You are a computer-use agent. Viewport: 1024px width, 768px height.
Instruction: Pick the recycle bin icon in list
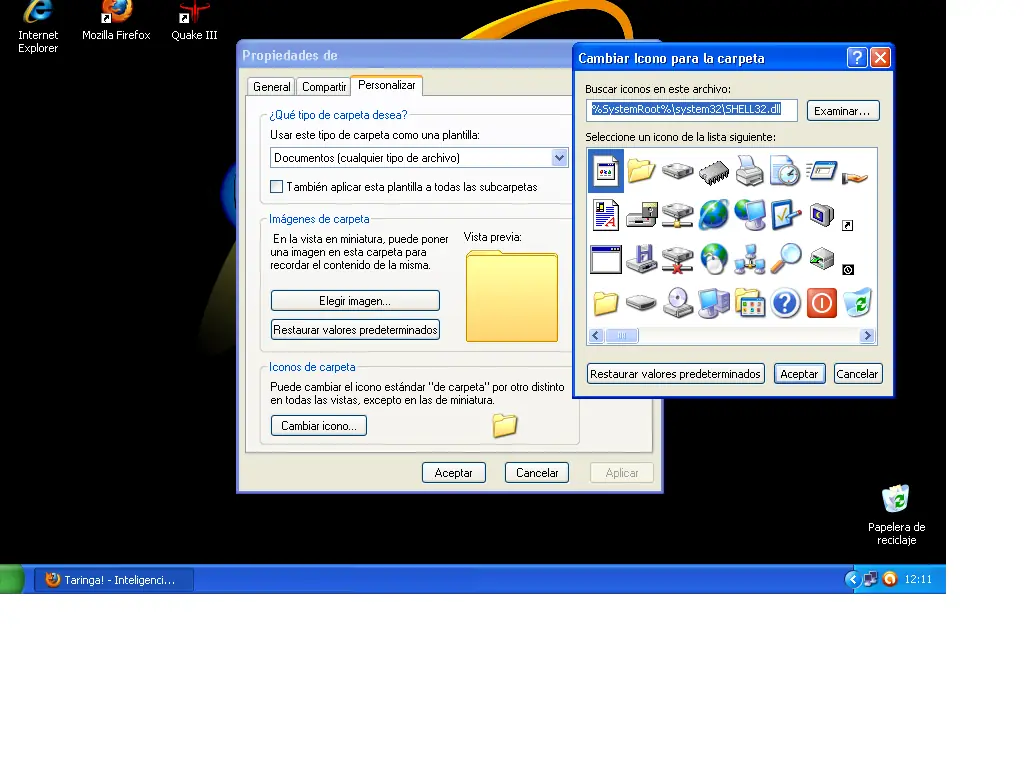857,303
